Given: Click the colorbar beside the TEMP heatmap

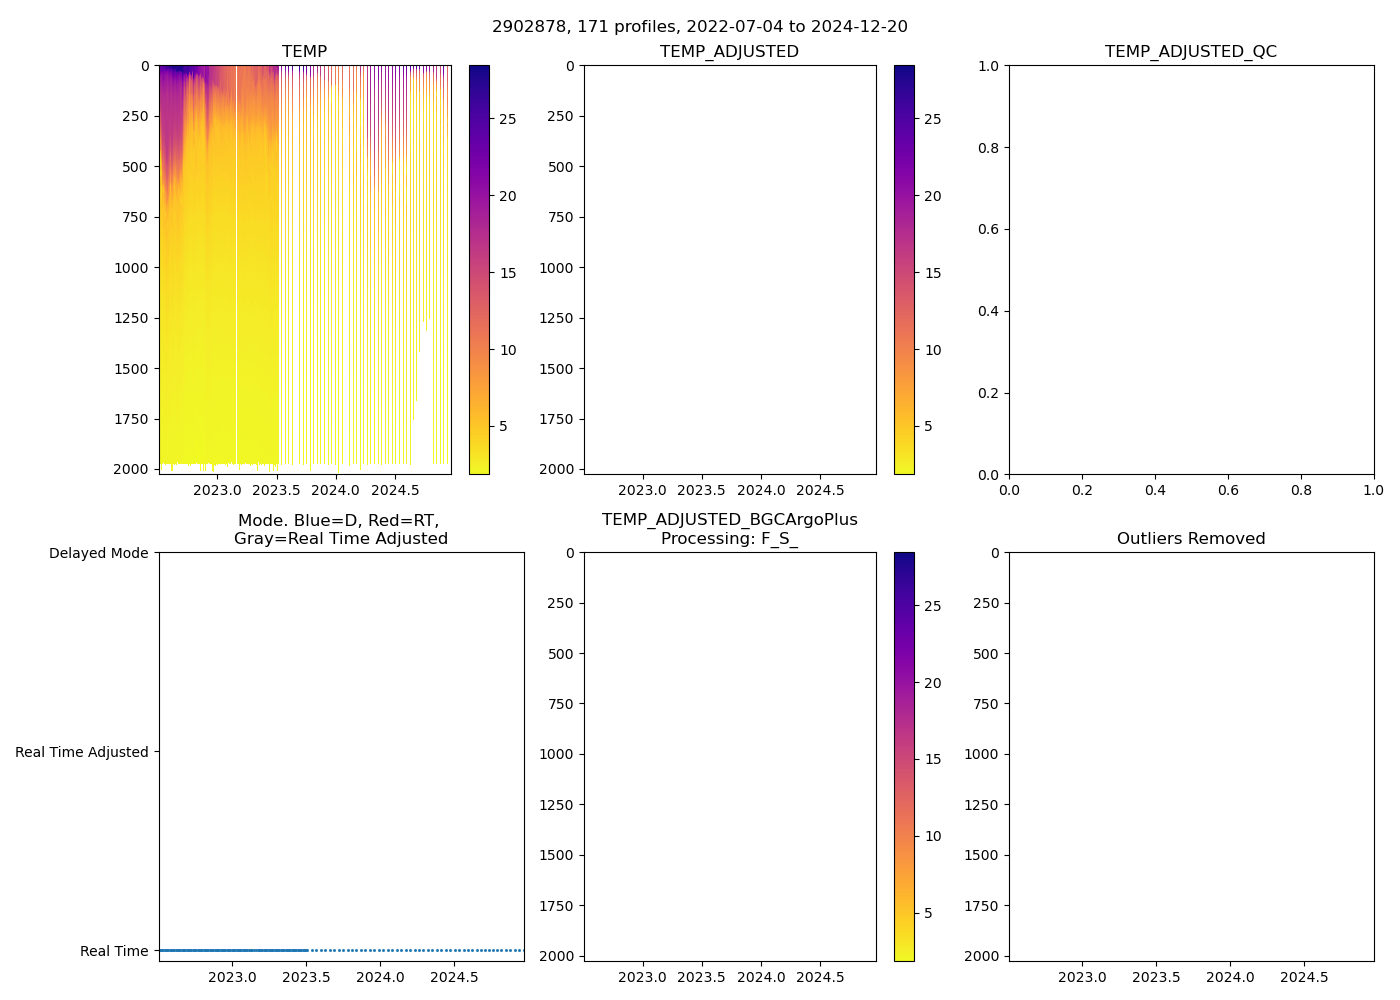Looking at the screenshot, I should click(x=479, y=270).
